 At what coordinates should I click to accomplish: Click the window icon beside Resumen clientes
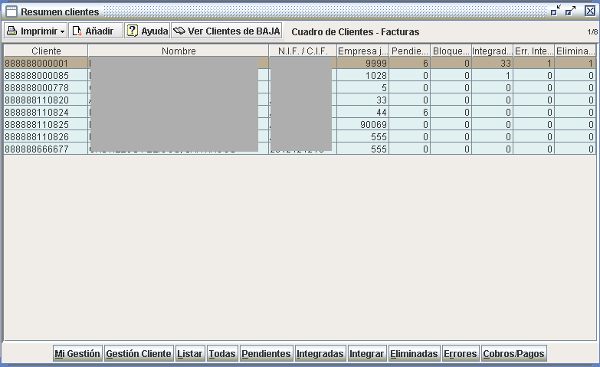click(11, 12)
